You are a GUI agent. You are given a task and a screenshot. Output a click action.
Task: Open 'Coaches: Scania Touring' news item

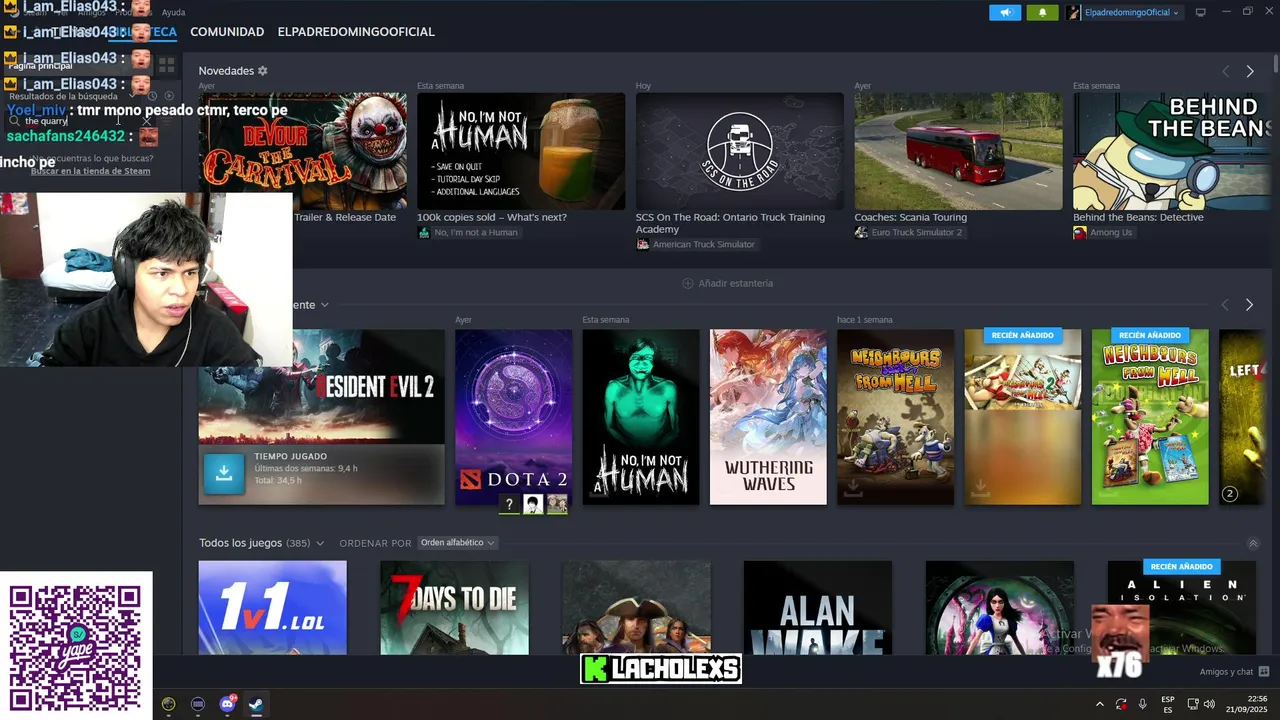[x=910, y=217]
